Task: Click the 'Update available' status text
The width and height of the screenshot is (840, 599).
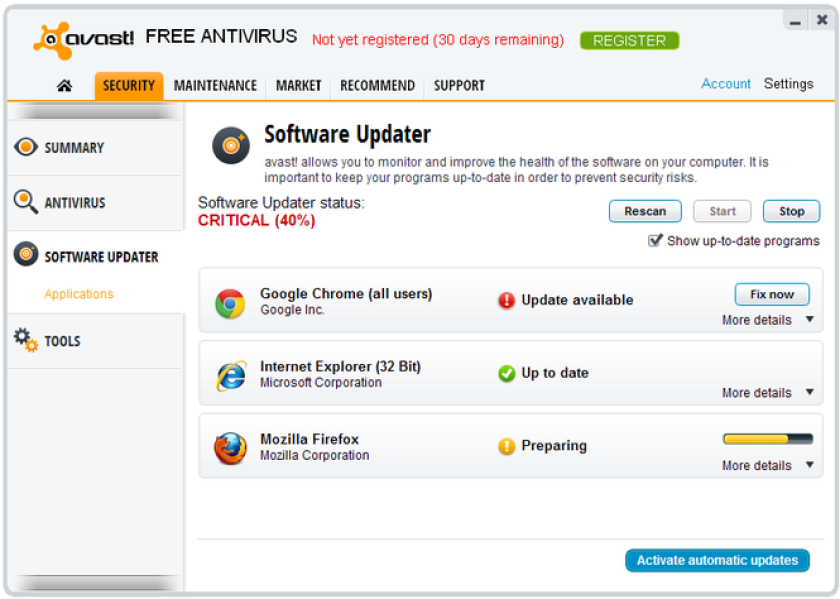Action: coord(578,300)
